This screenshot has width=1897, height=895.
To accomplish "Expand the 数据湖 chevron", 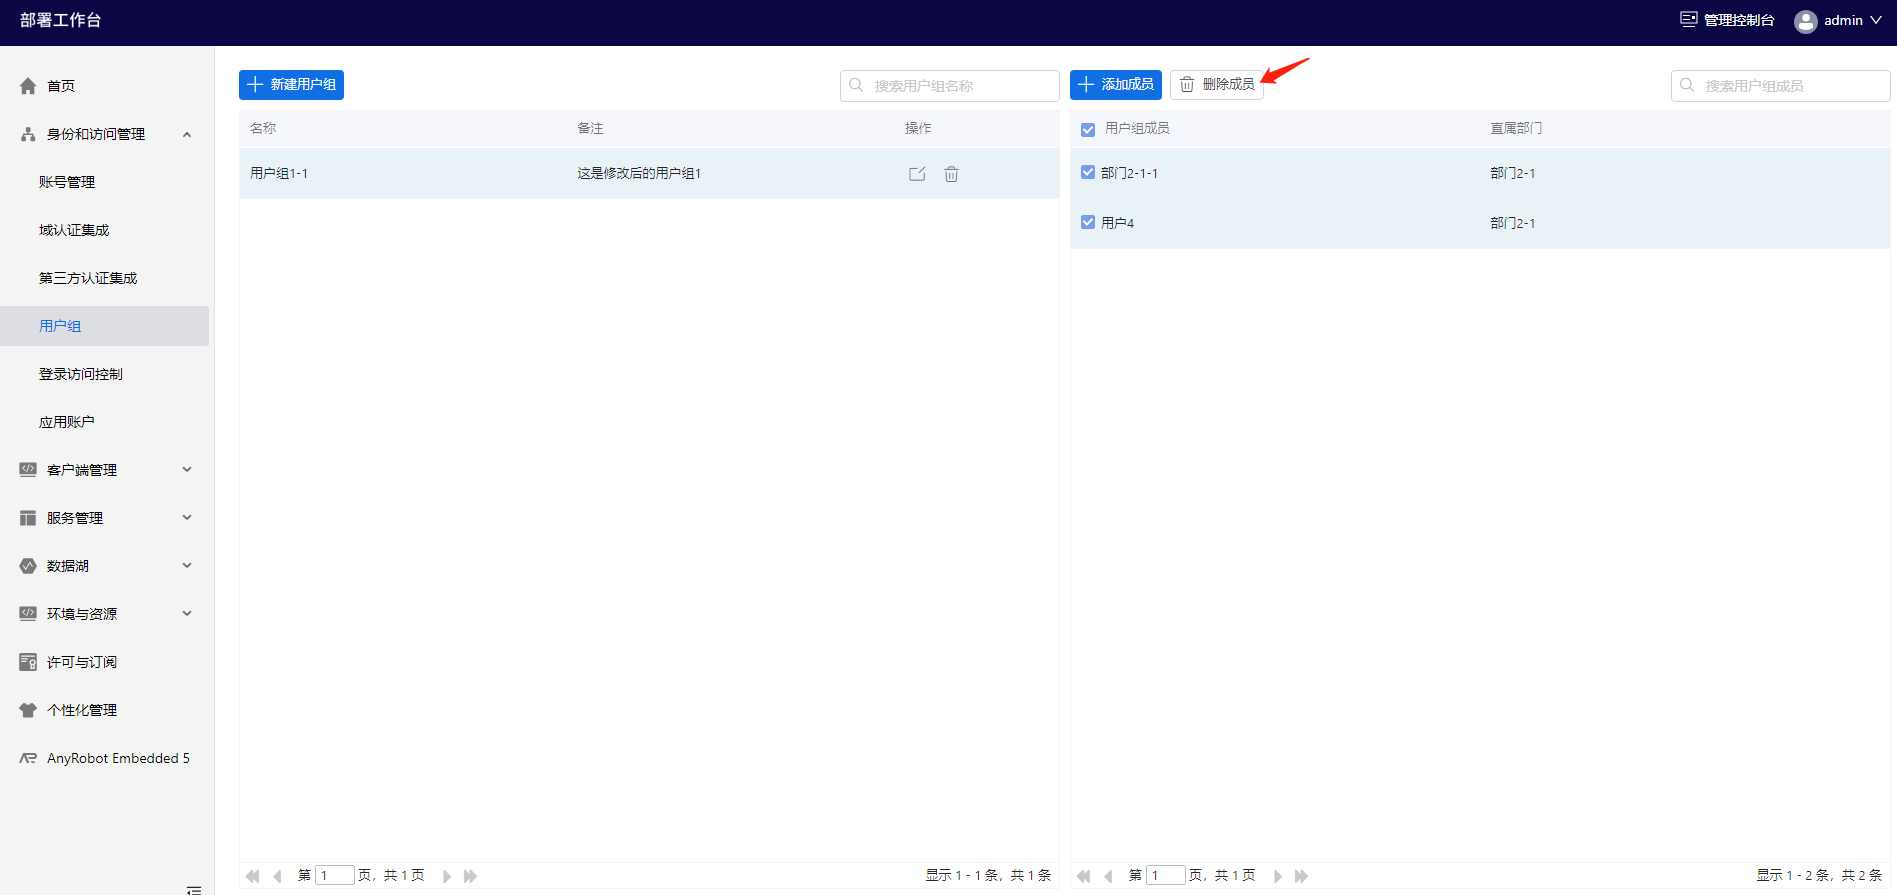I will pyautogui.click(x=187, y=566).
